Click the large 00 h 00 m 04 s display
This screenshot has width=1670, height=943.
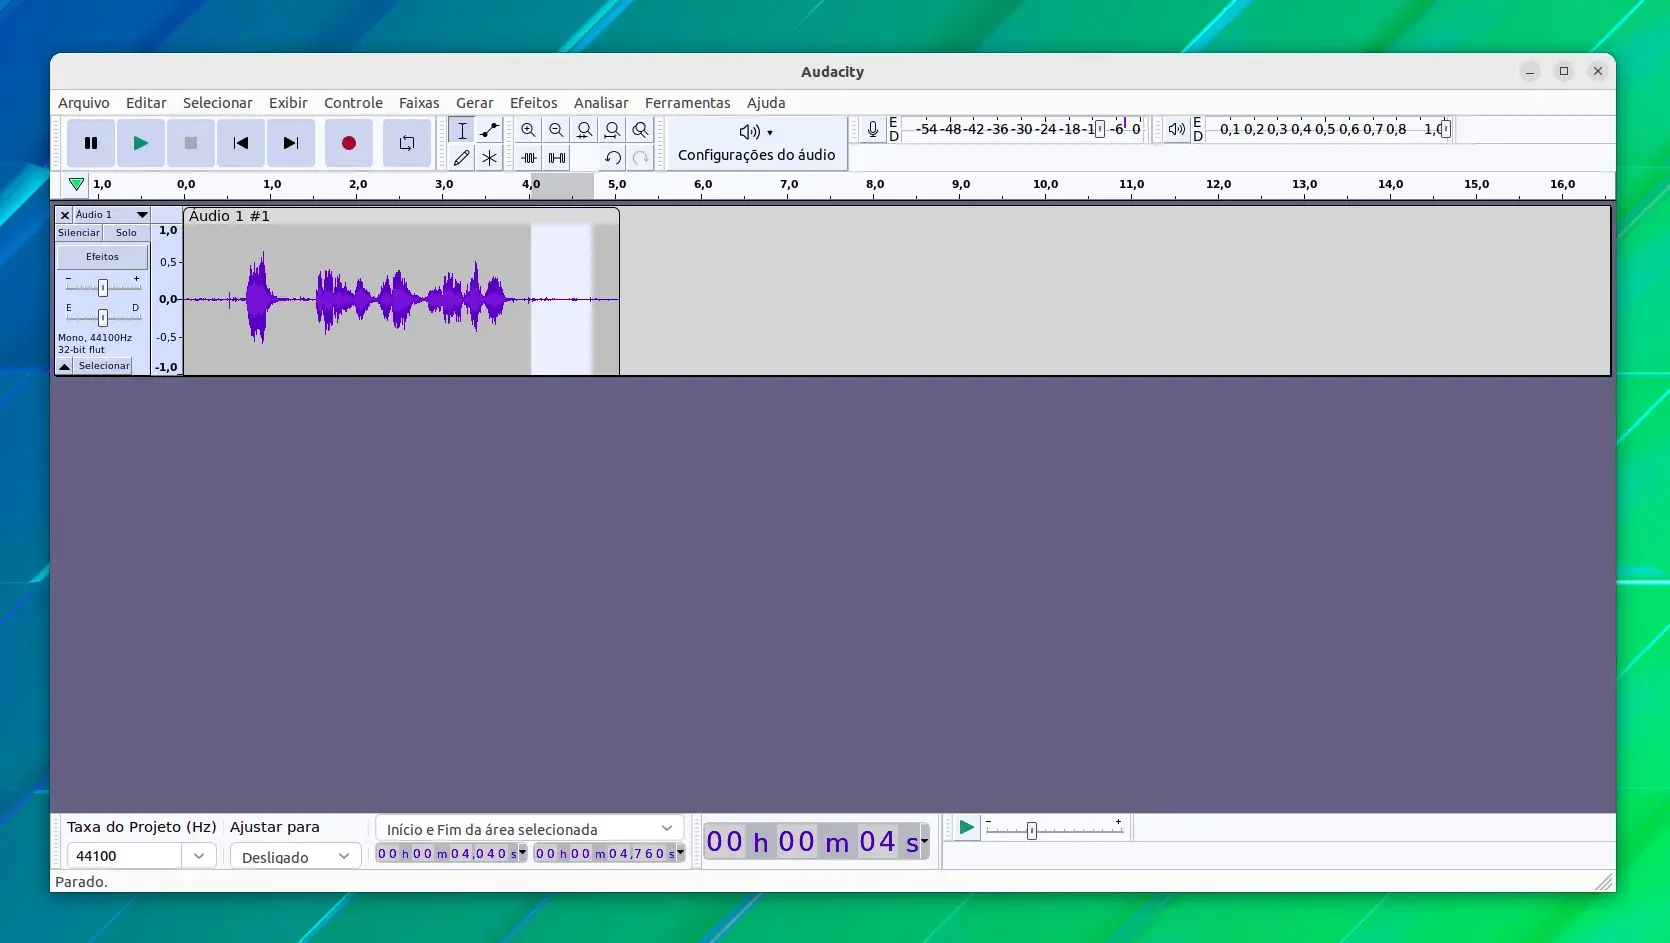(x=811, y=842)
